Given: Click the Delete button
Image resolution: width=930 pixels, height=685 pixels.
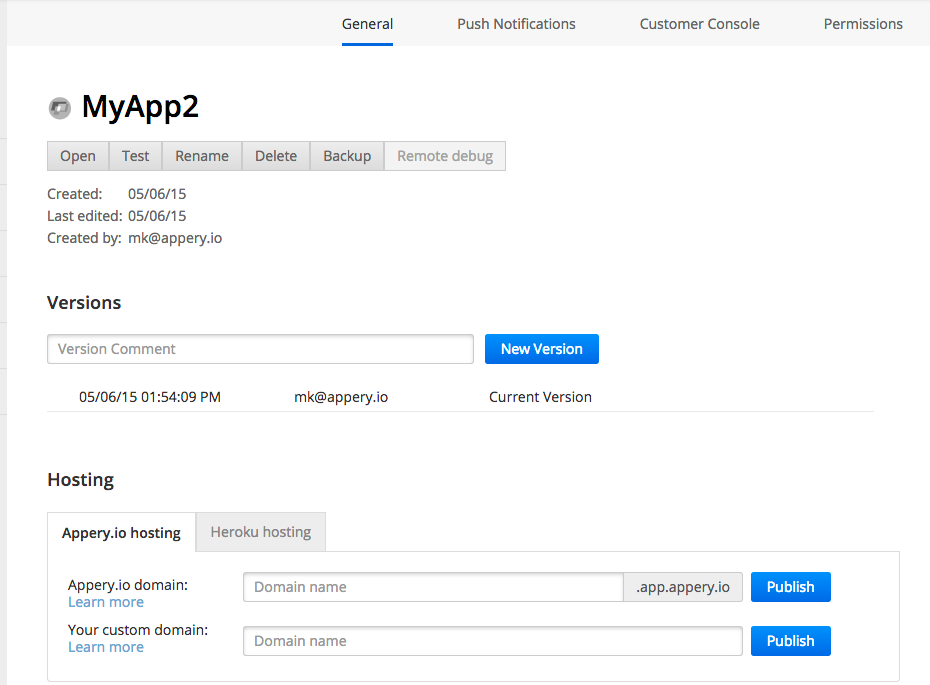Looking at the screenshot, I should tap(276, 156).
